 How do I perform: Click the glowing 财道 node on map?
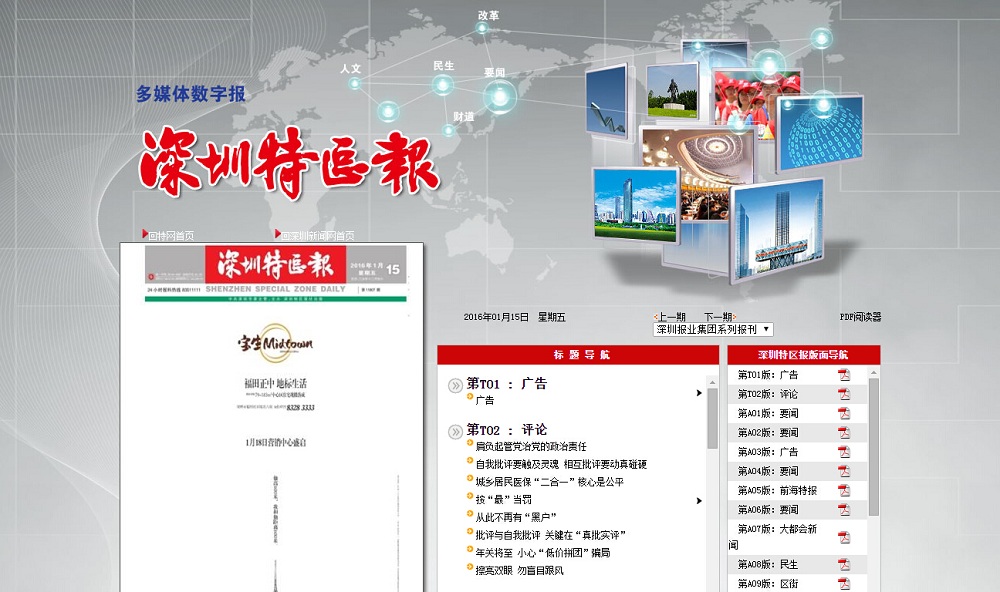pyautogui.click(x=448, y=130)
